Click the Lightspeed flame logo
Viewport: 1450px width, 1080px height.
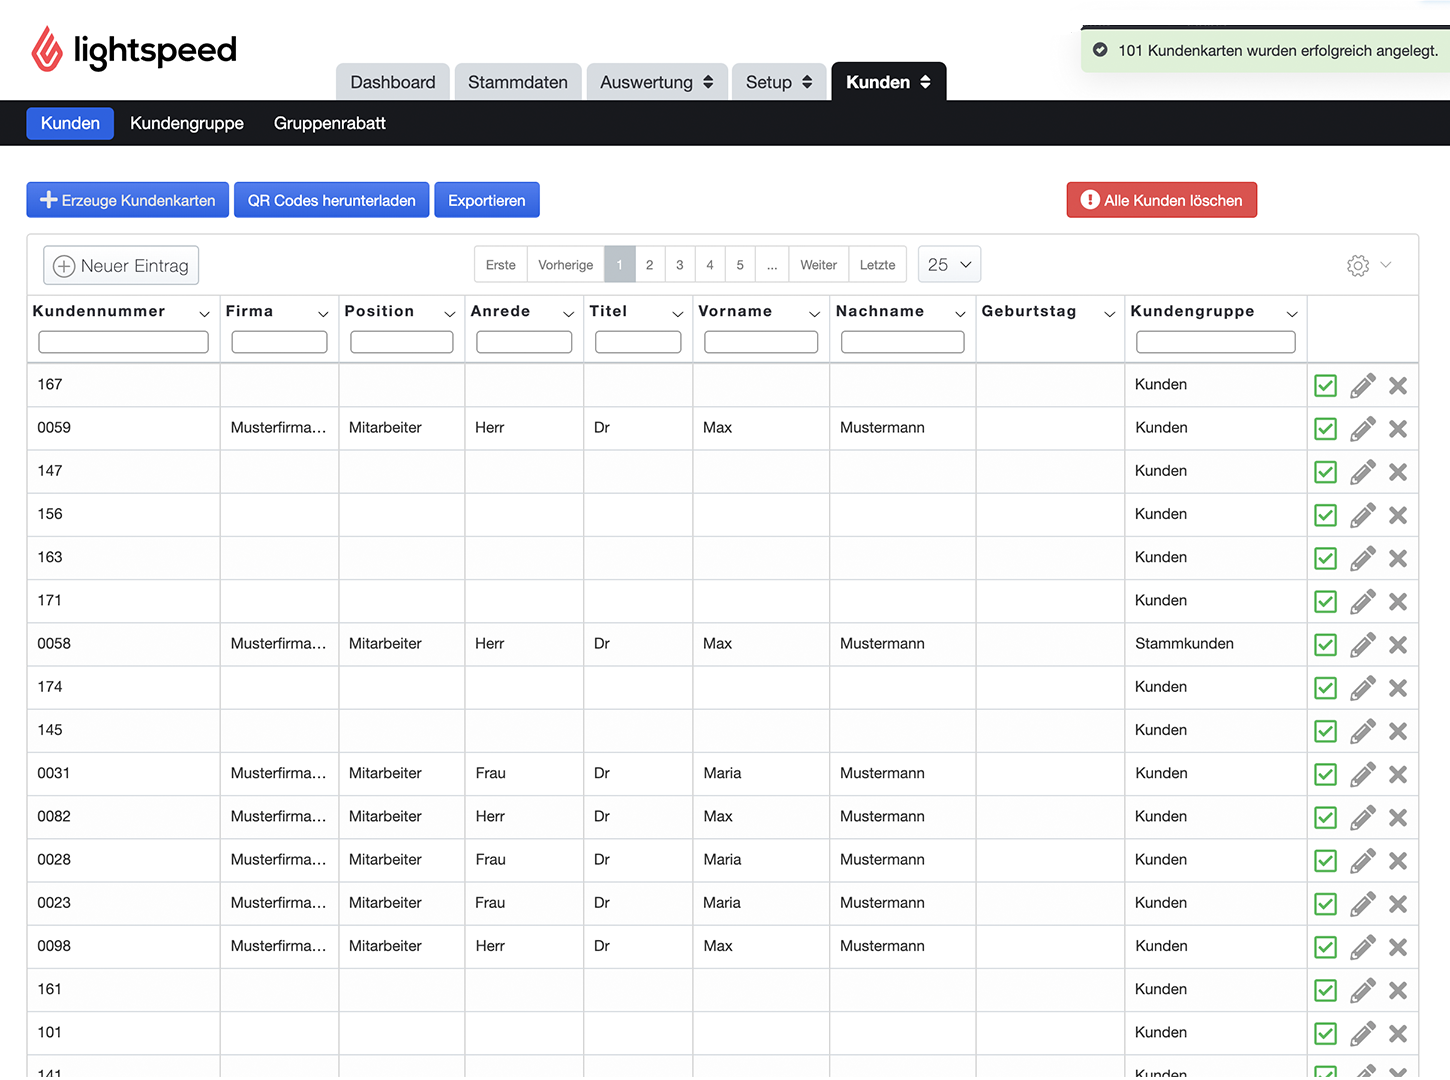pos(47,49)
